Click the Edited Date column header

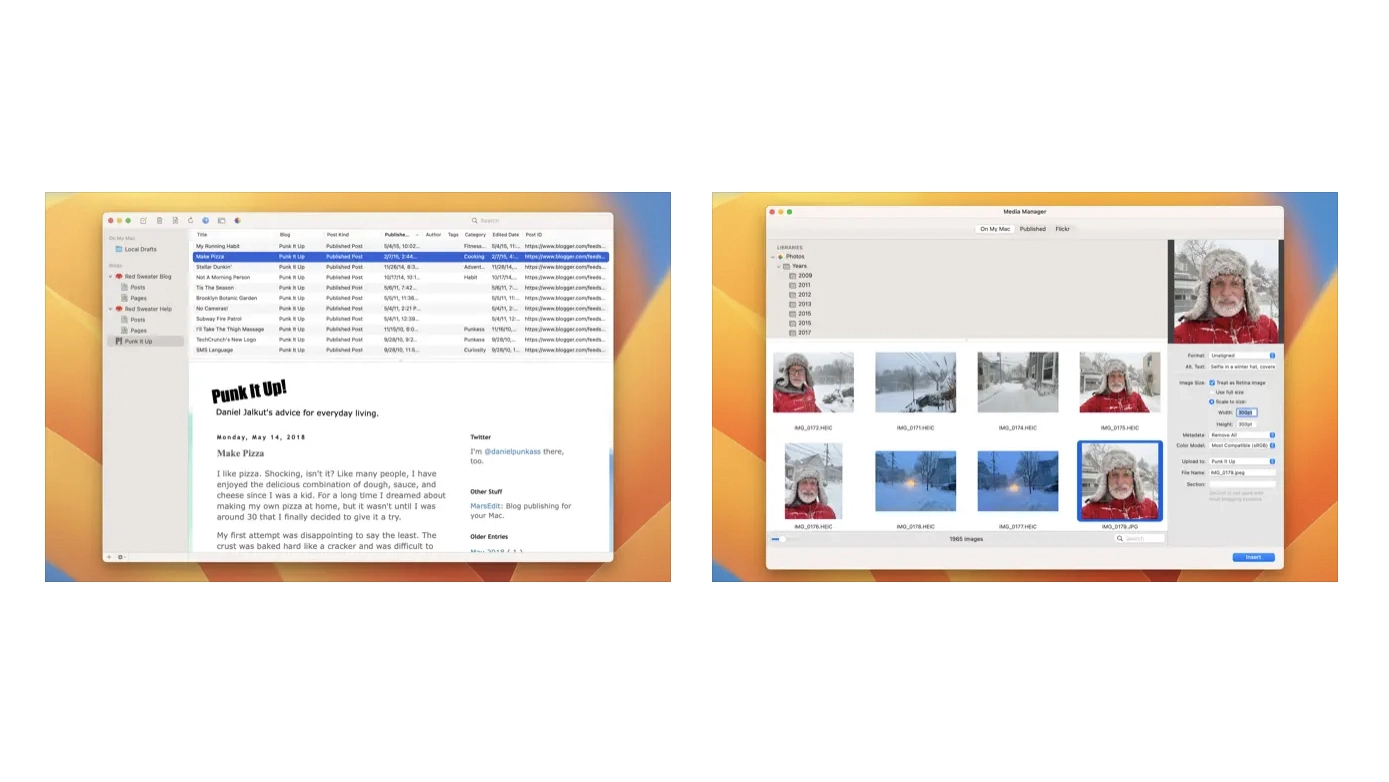click(506, 235)
